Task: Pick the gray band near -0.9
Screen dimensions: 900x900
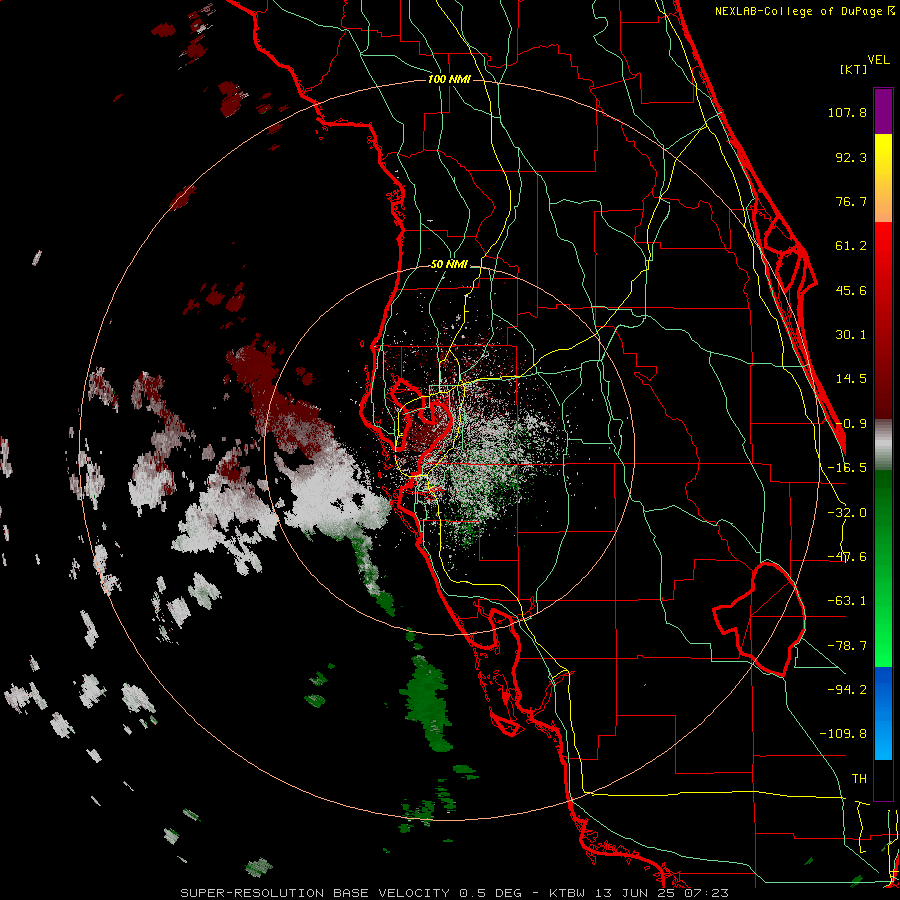Action: (x=883, y=444)
